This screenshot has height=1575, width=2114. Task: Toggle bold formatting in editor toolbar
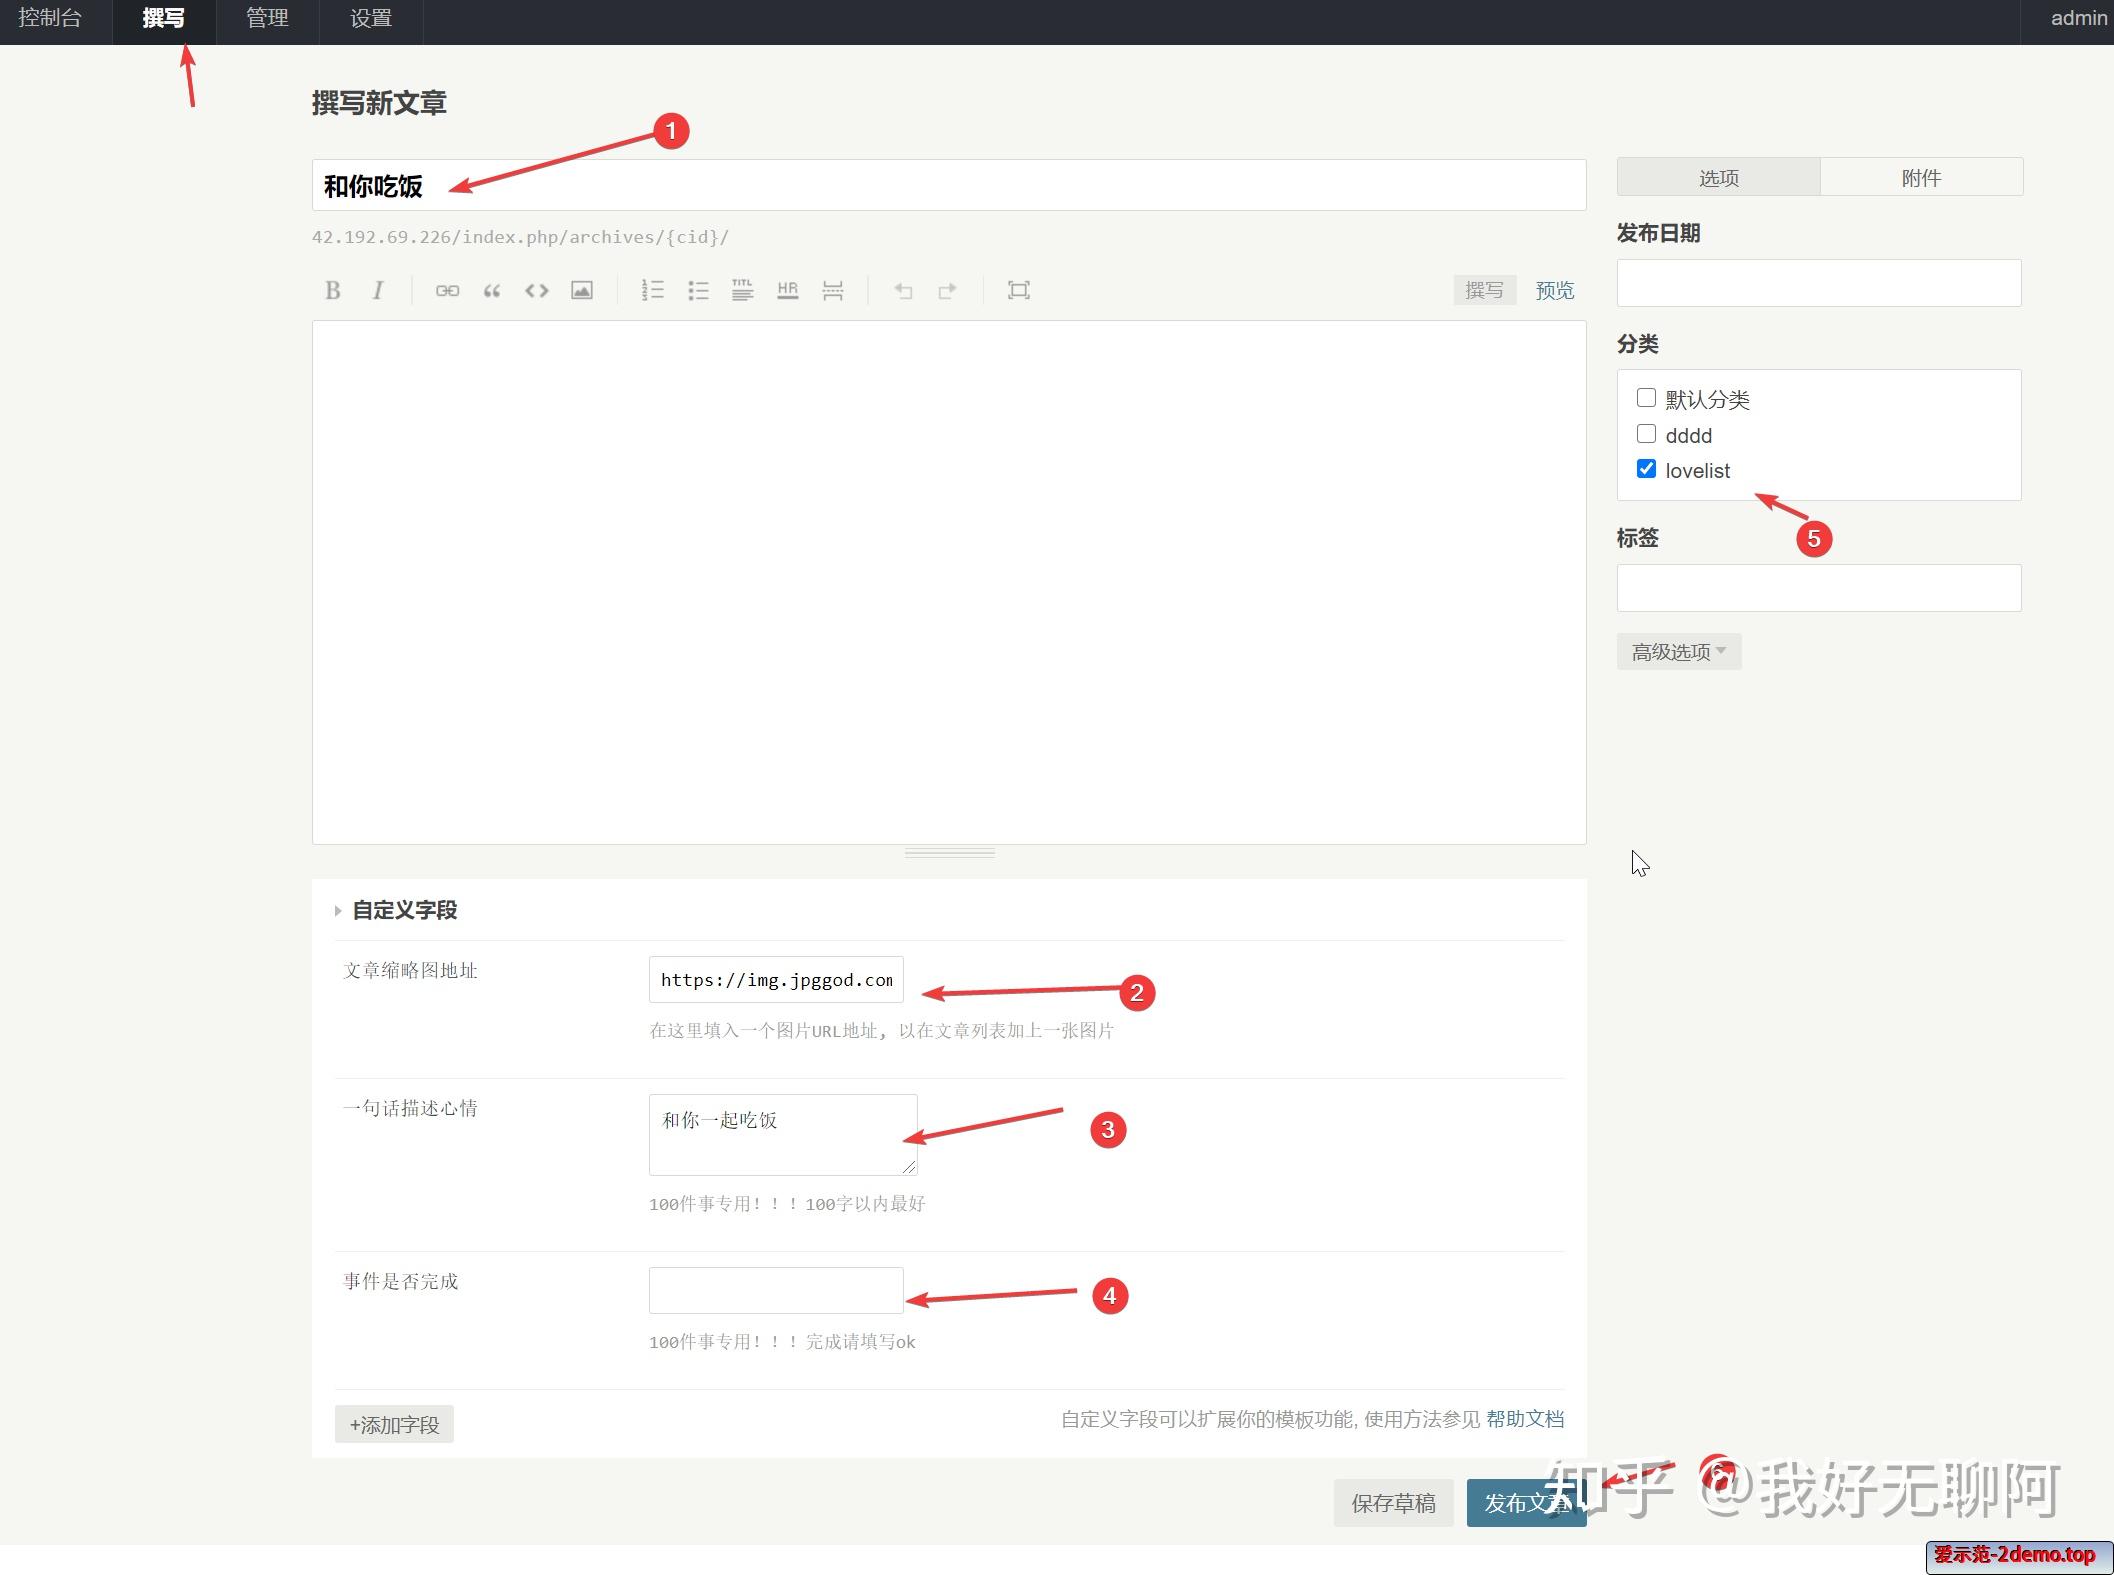pos(333,290)
